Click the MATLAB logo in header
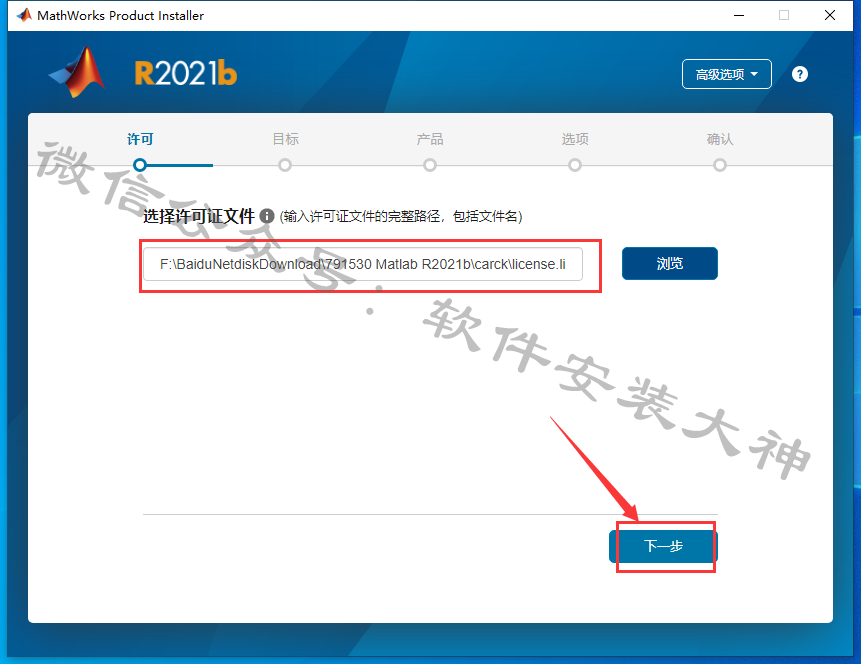 [77, 72]
